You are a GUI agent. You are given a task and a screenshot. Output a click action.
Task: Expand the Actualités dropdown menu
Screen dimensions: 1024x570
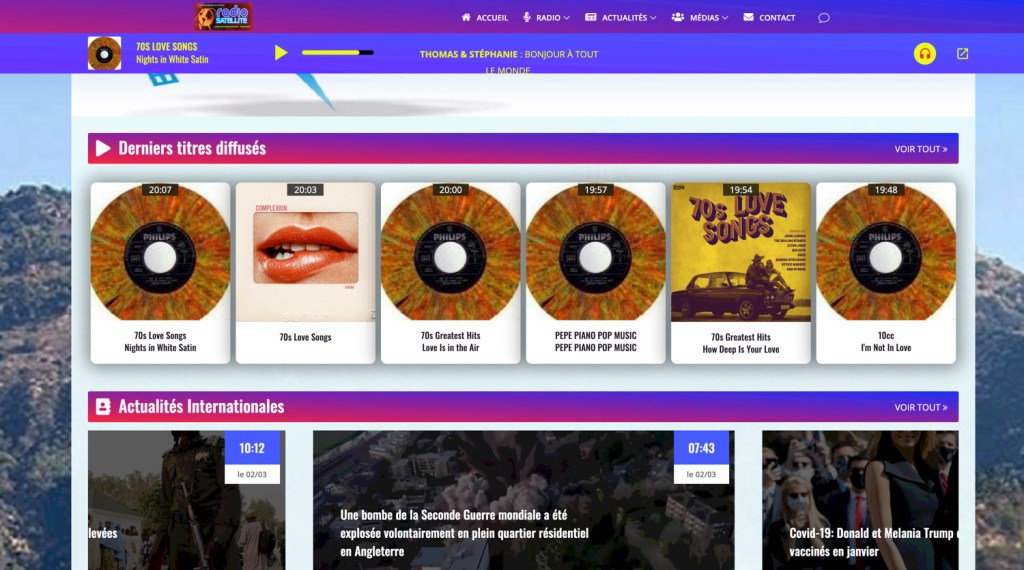click(621, 18)
